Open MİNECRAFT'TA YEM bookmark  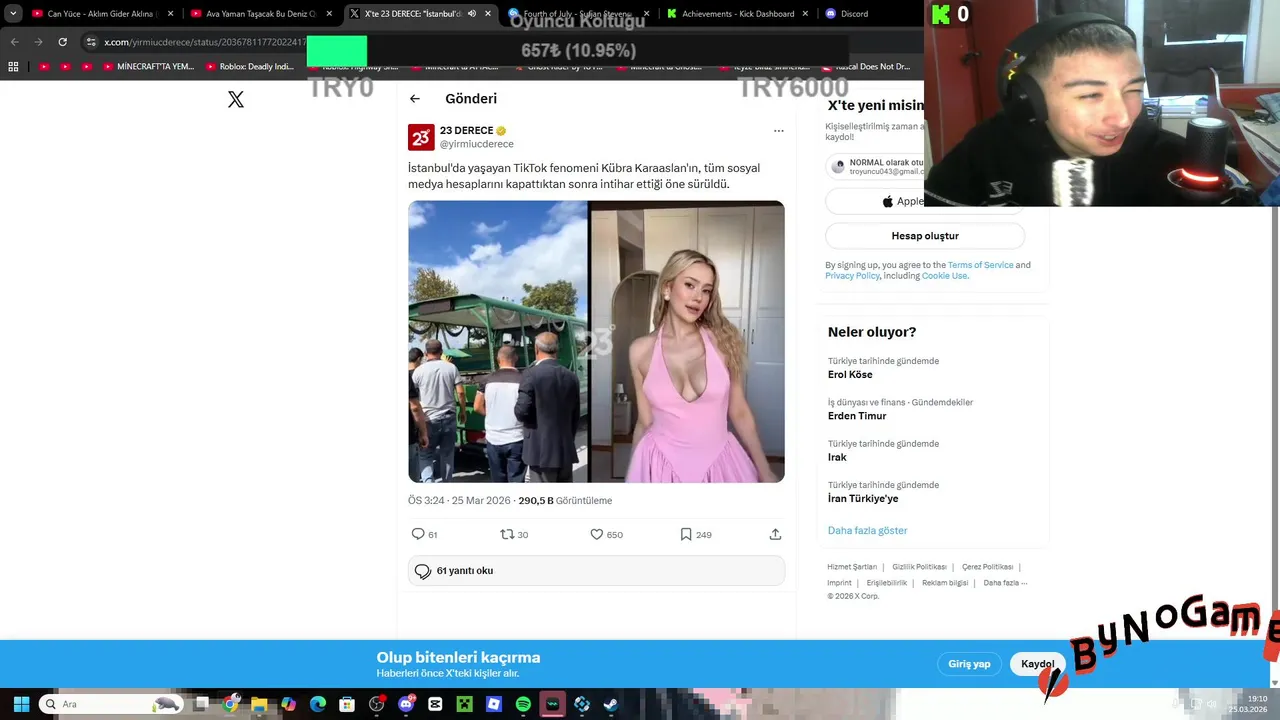pos(147,67)
